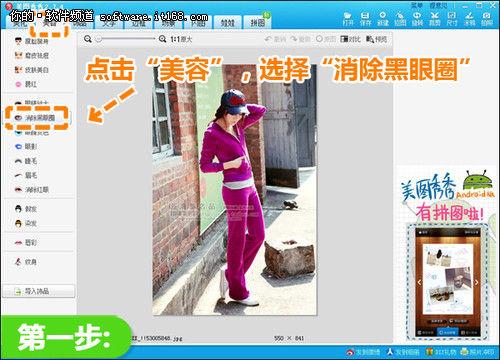This screenshot has height=360, width=500.
Task: Click the collage phone preview thumbnail
Action: 448,282
